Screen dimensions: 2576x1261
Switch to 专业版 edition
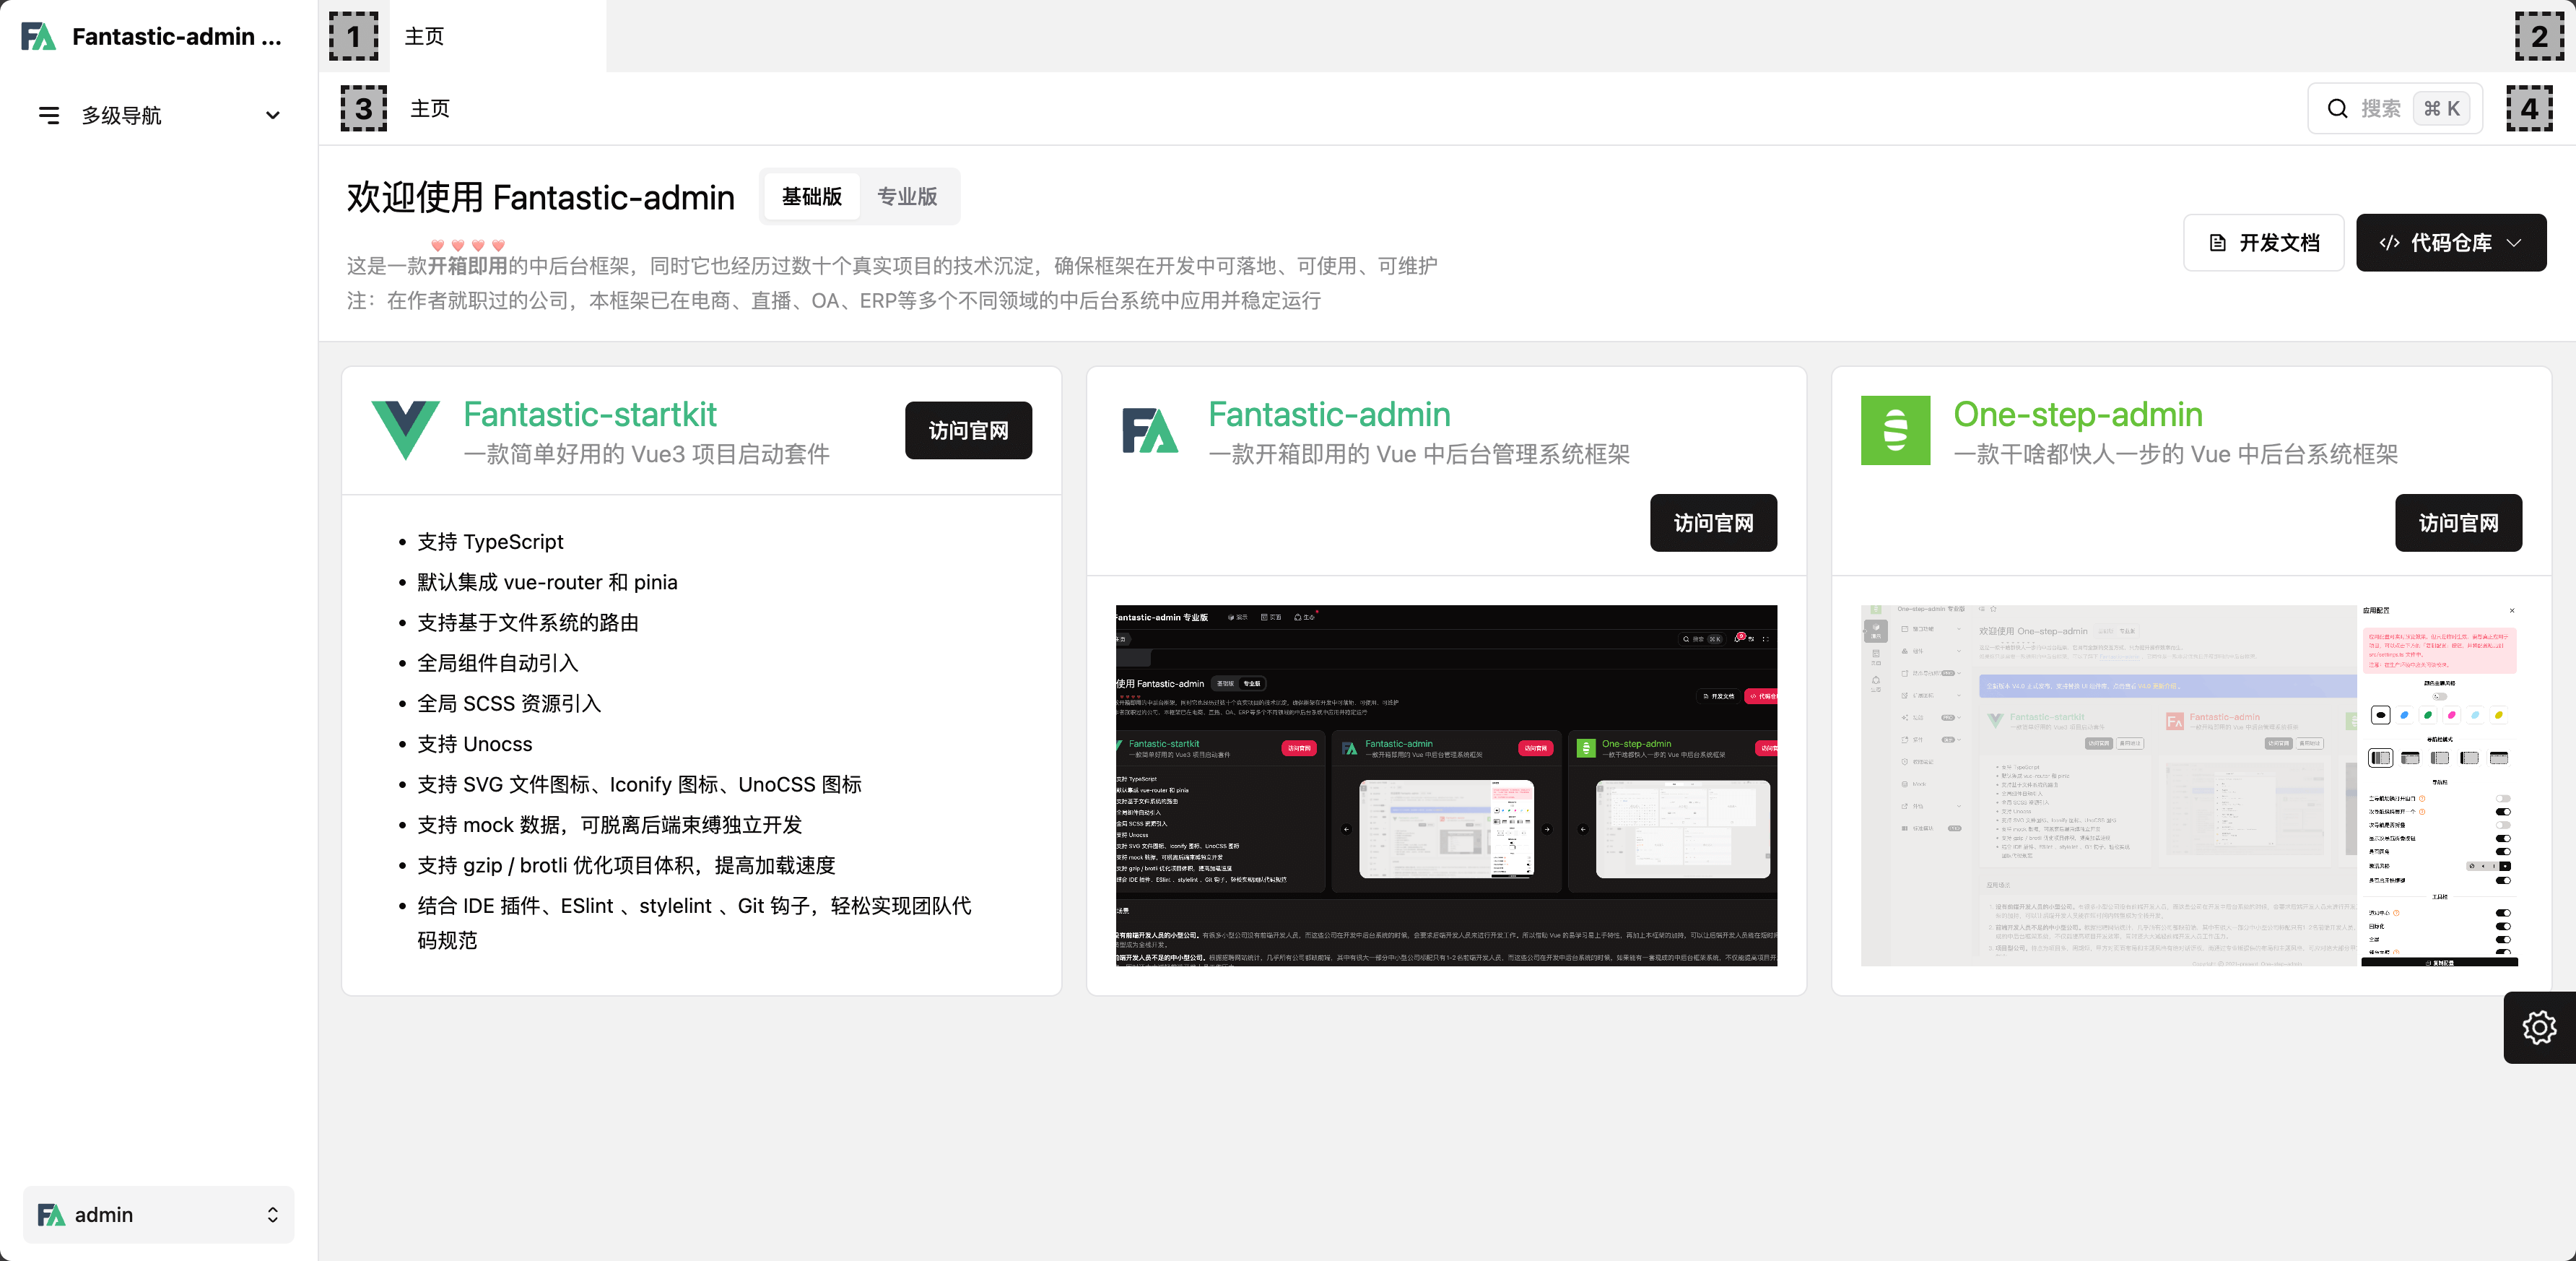click(906, 197)
